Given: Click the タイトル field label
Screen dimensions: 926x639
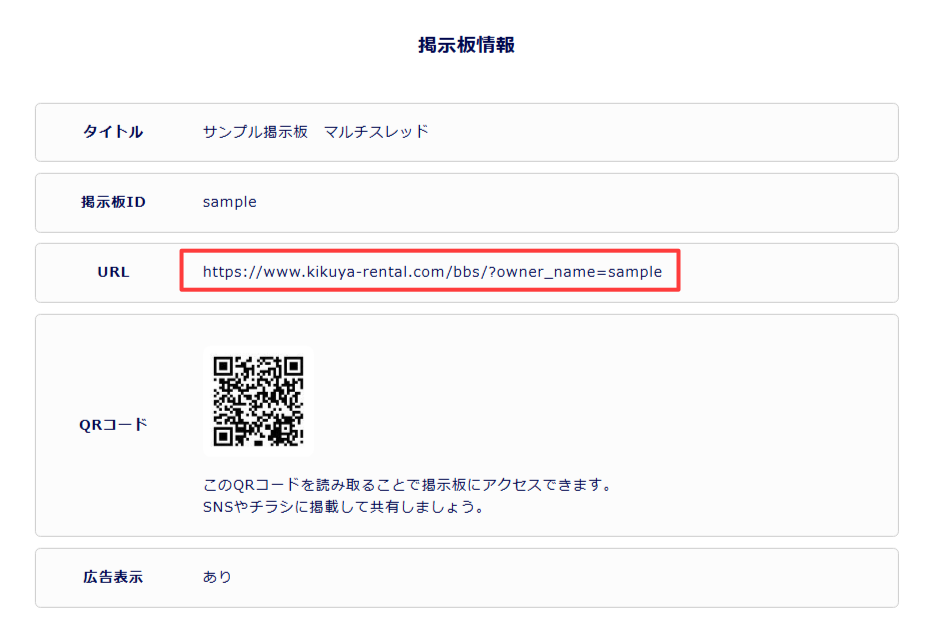Looking at the screenshot, I should pos(113,132).
